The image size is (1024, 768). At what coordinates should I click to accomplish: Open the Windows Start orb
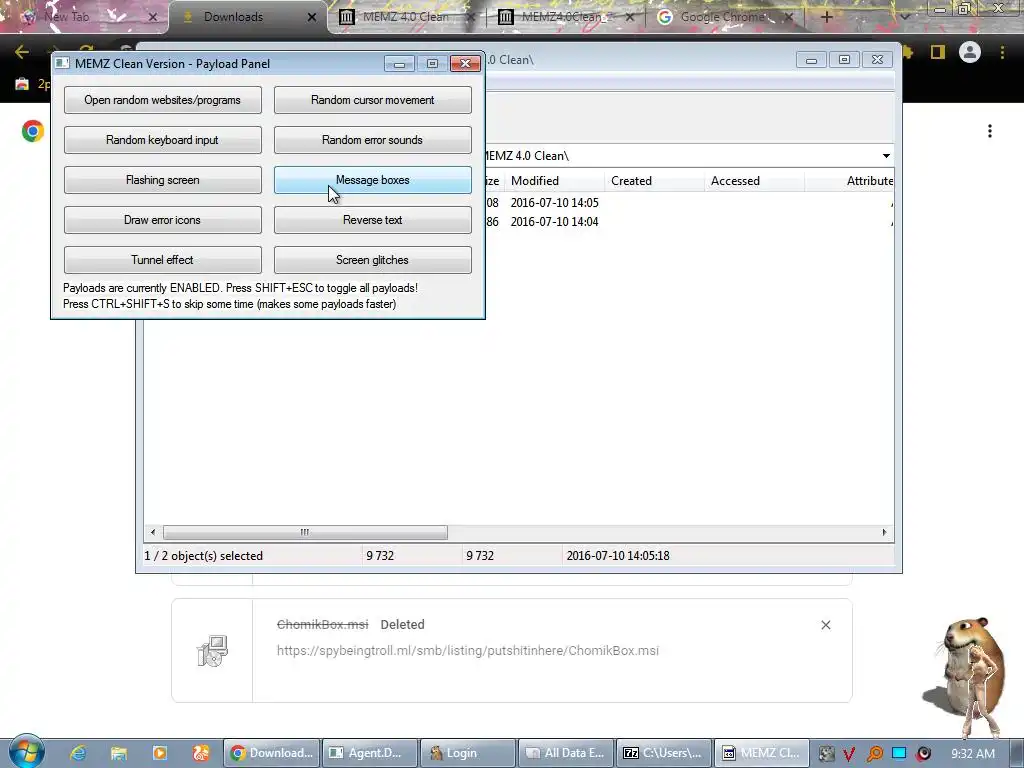pos(26,752)
